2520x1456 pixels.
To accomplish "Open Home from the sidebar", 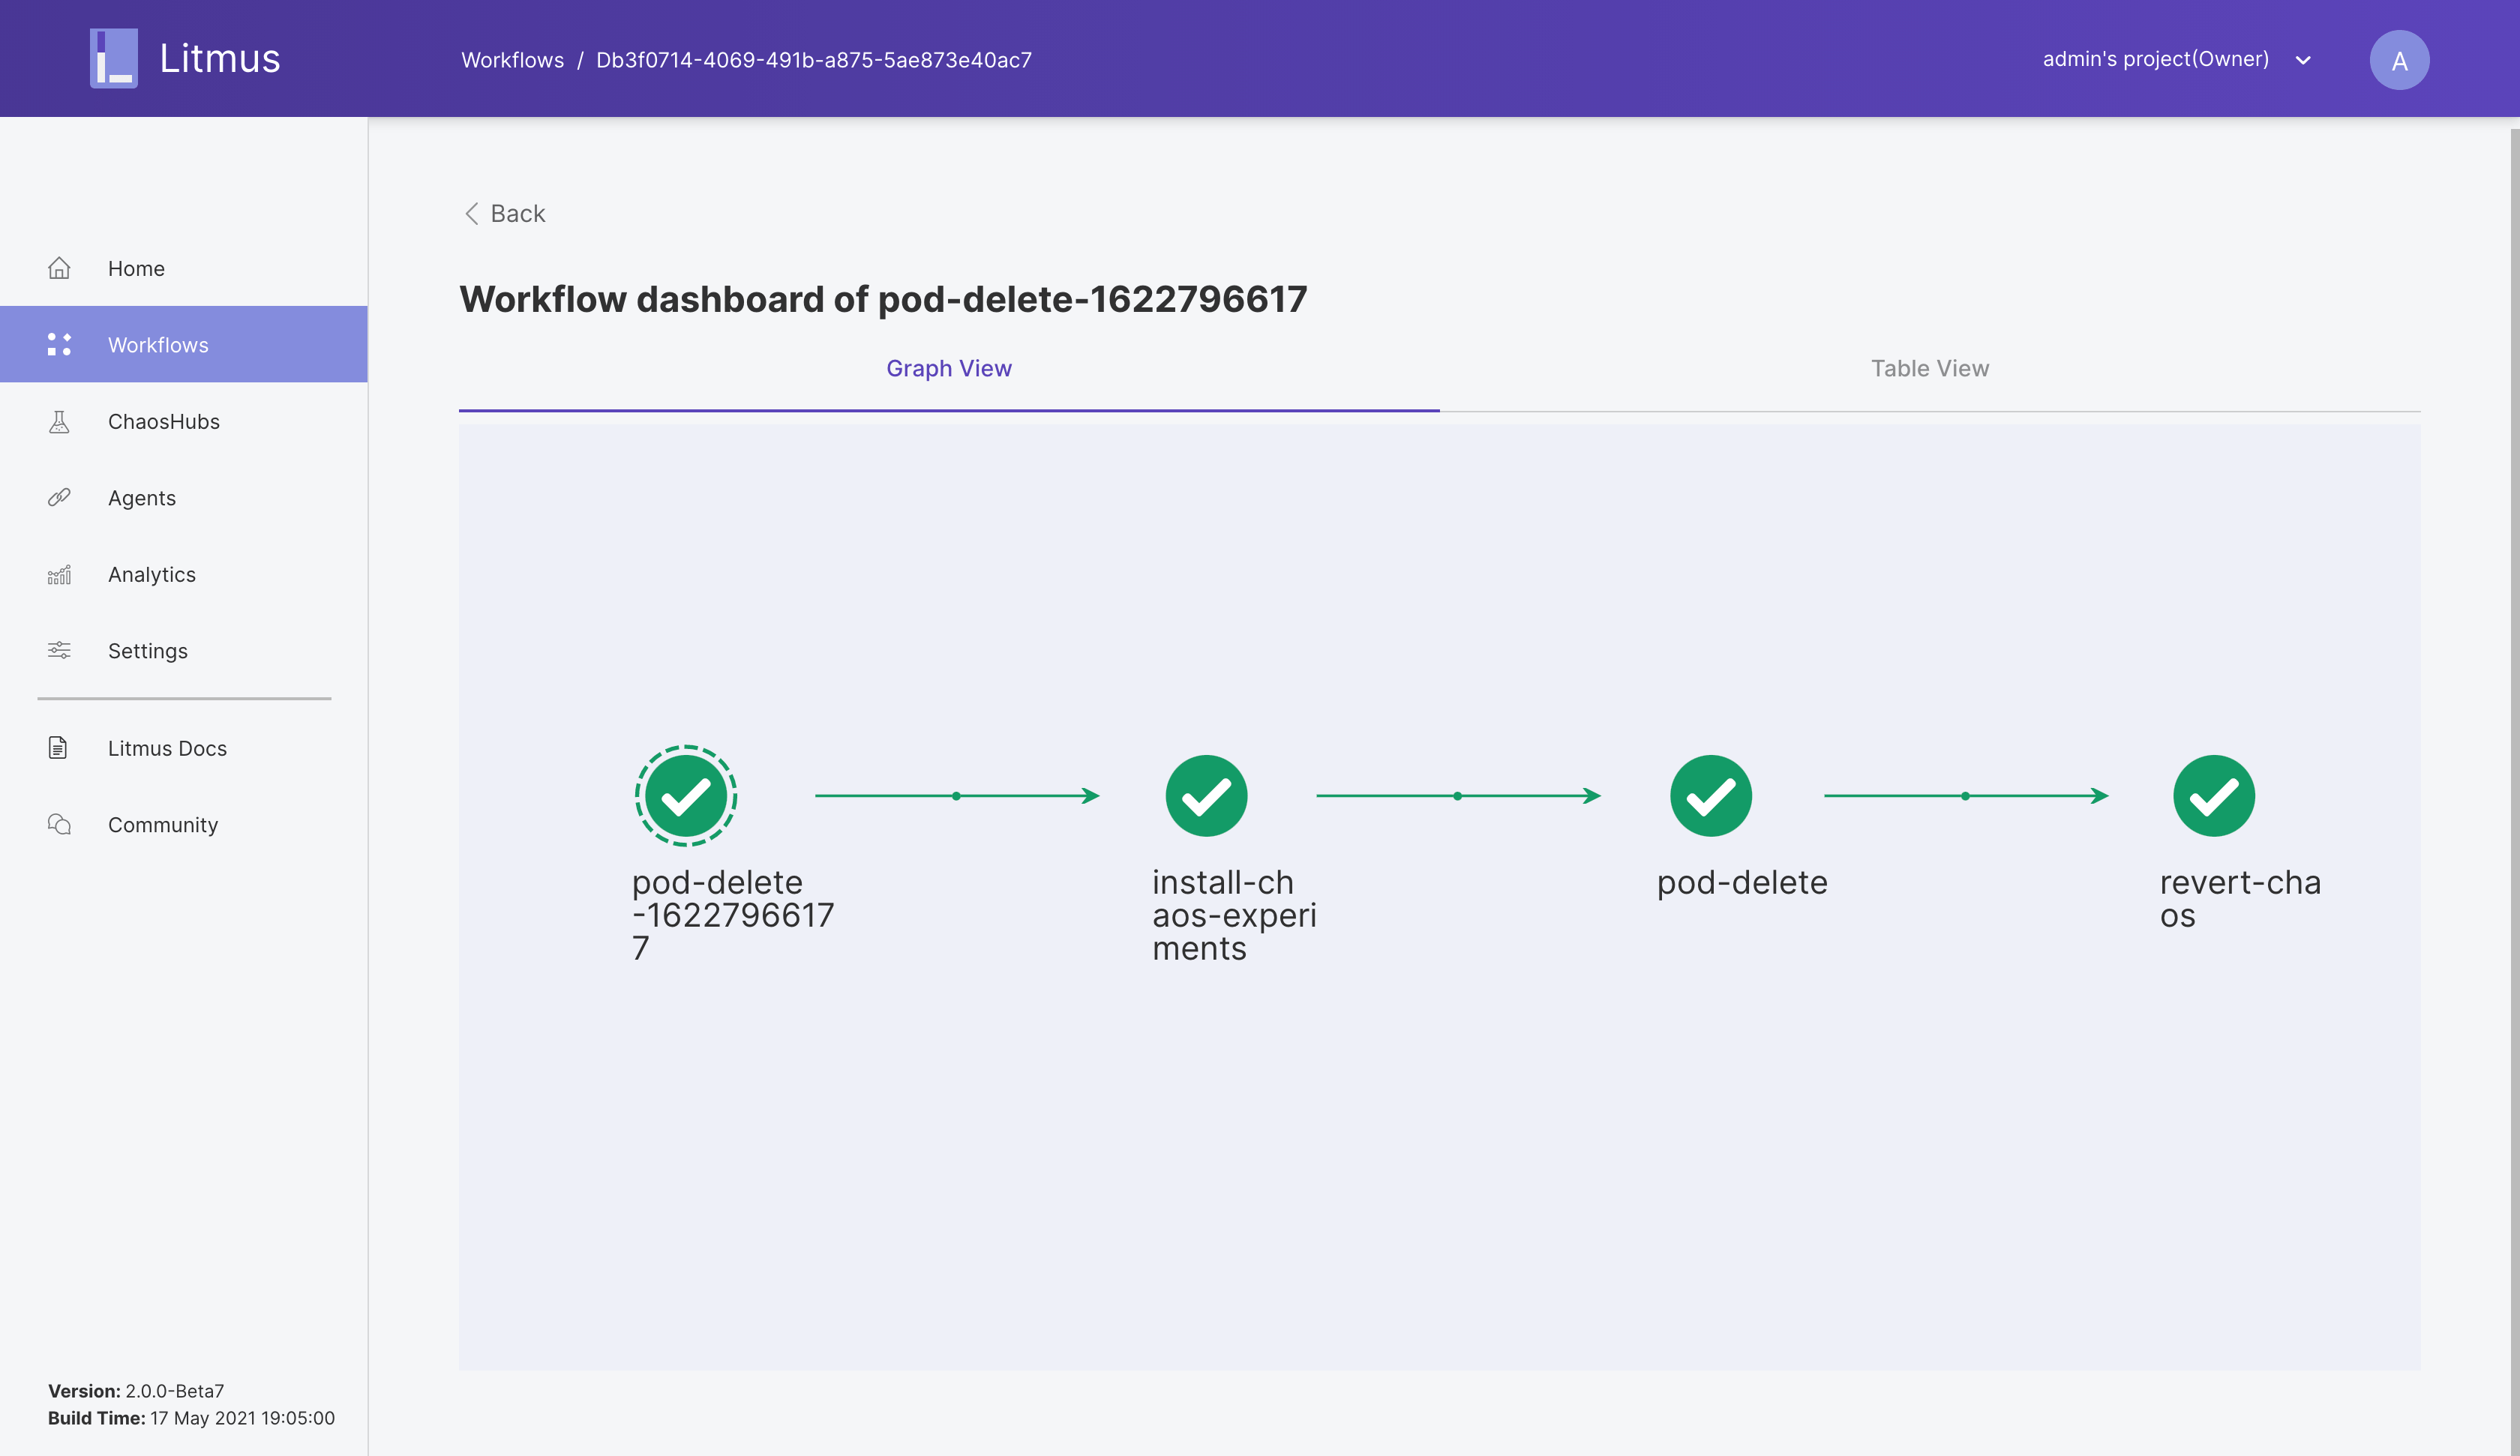I will point(136,268).
